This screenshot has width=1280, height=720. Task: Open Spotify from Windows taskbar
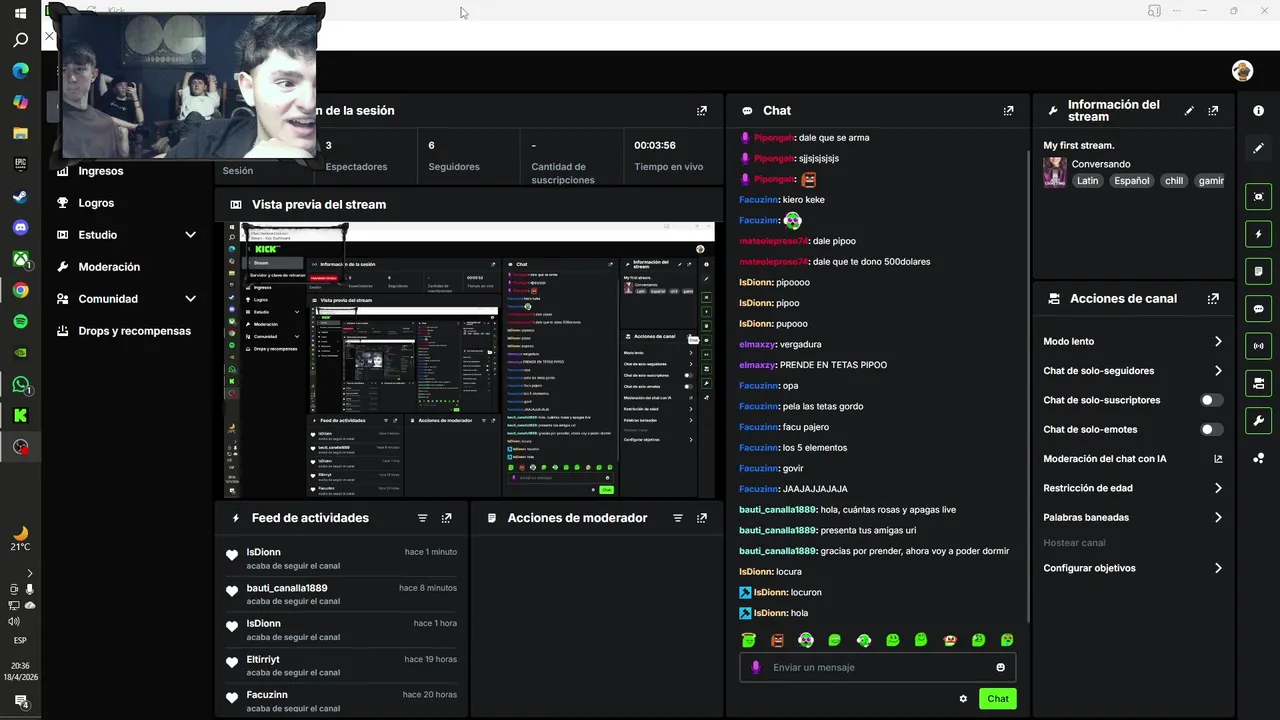point(20,322)
